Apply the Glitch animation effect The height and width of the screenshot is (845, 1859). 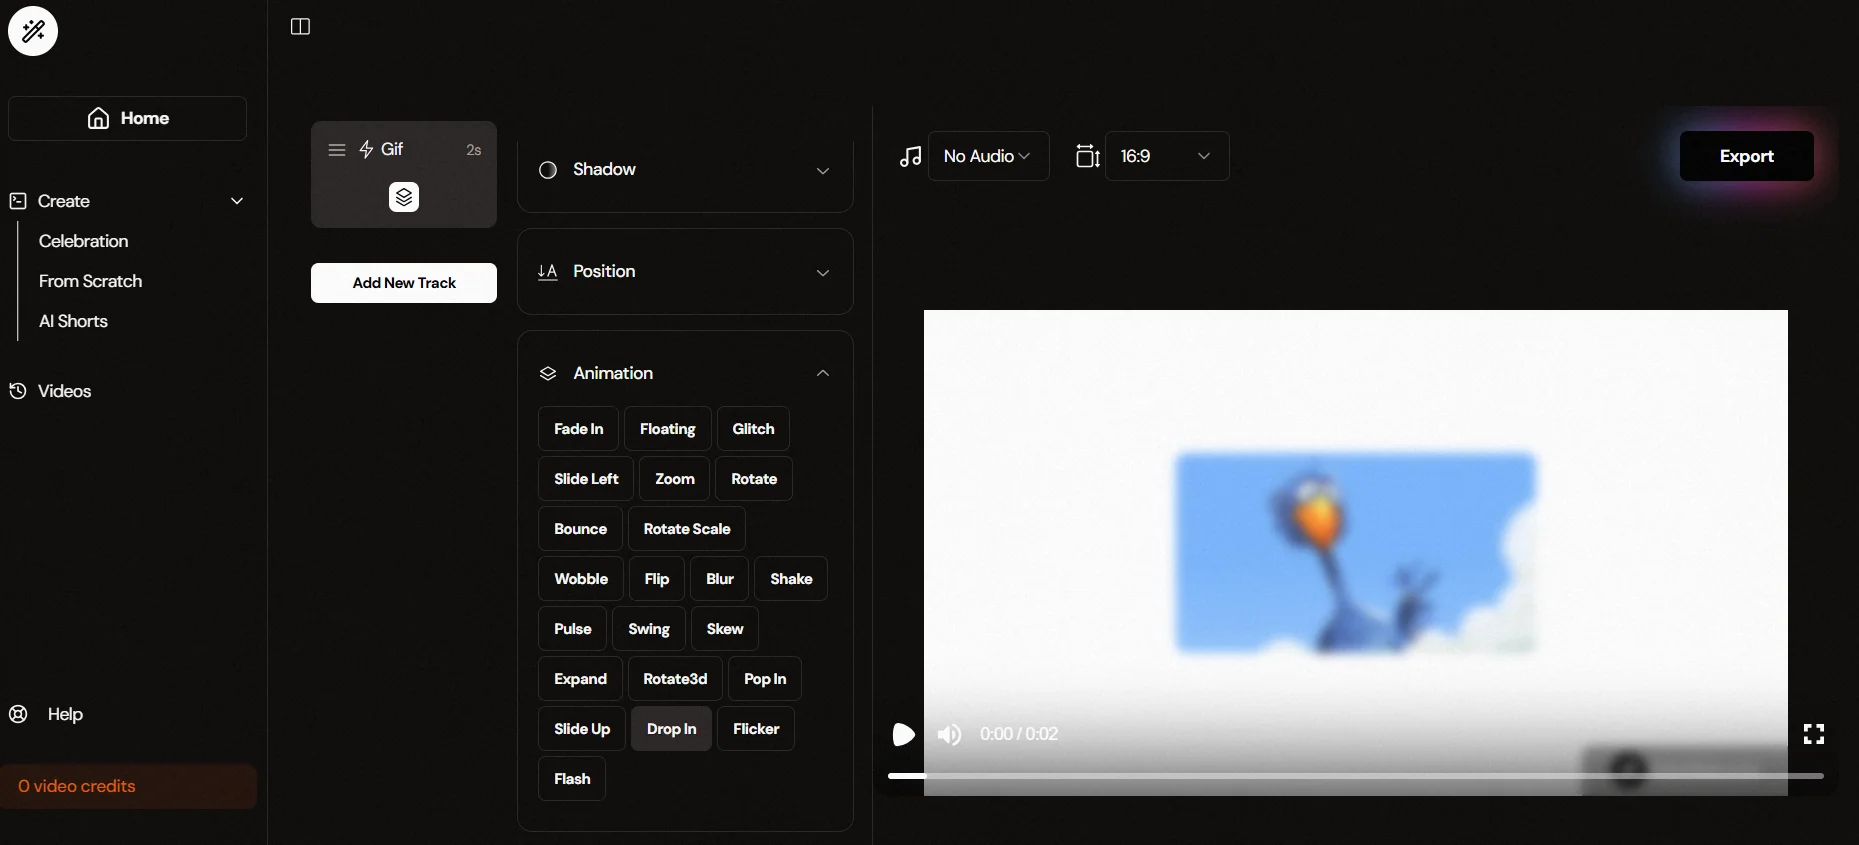[753, 429]
